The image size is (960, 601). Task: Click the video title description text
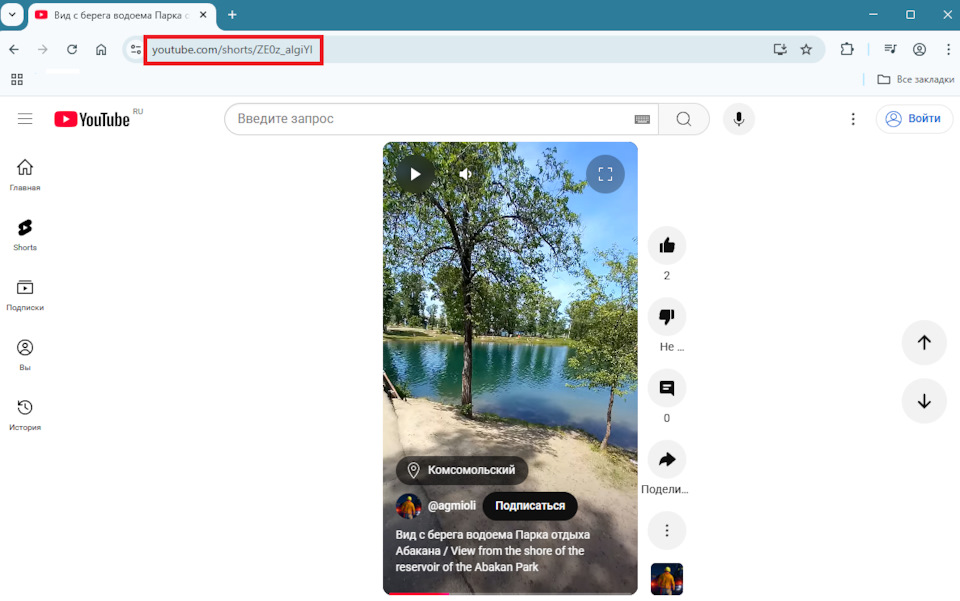click(492, 551)
